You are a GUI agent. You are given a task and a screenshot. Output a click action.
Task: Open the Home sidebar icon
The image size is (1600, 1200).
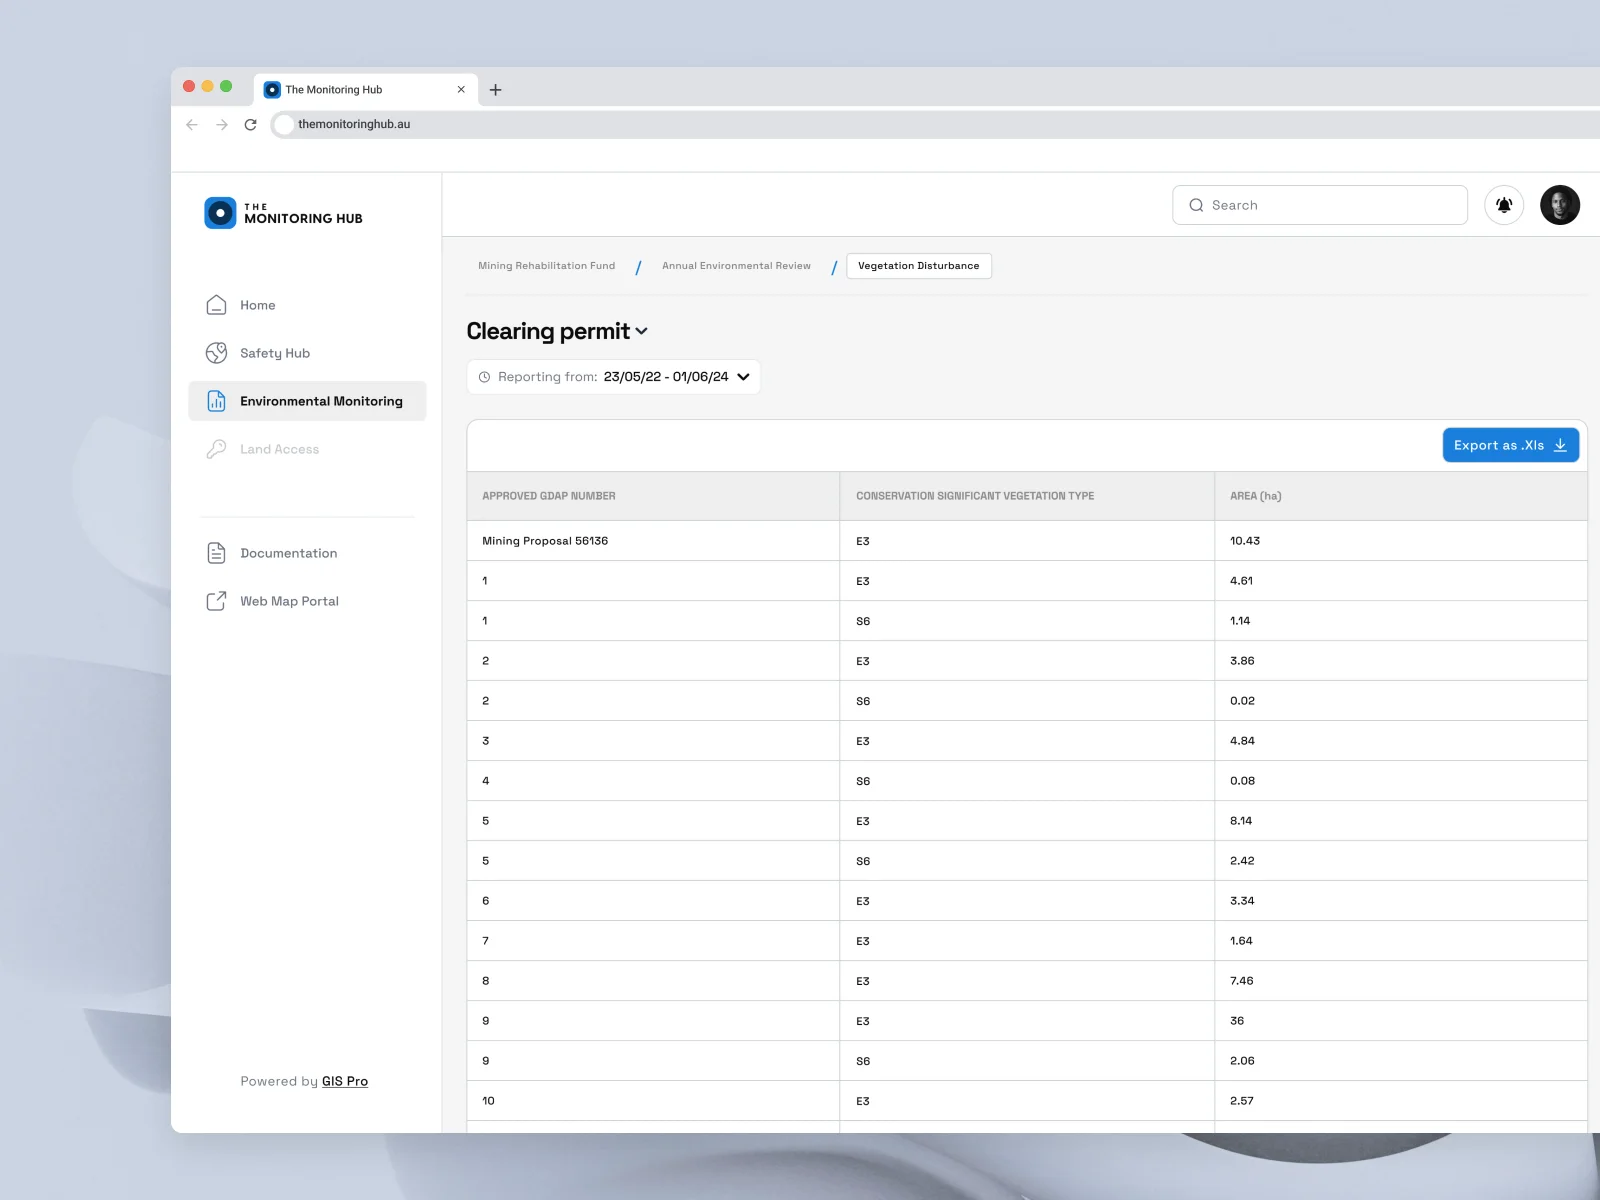216,305
